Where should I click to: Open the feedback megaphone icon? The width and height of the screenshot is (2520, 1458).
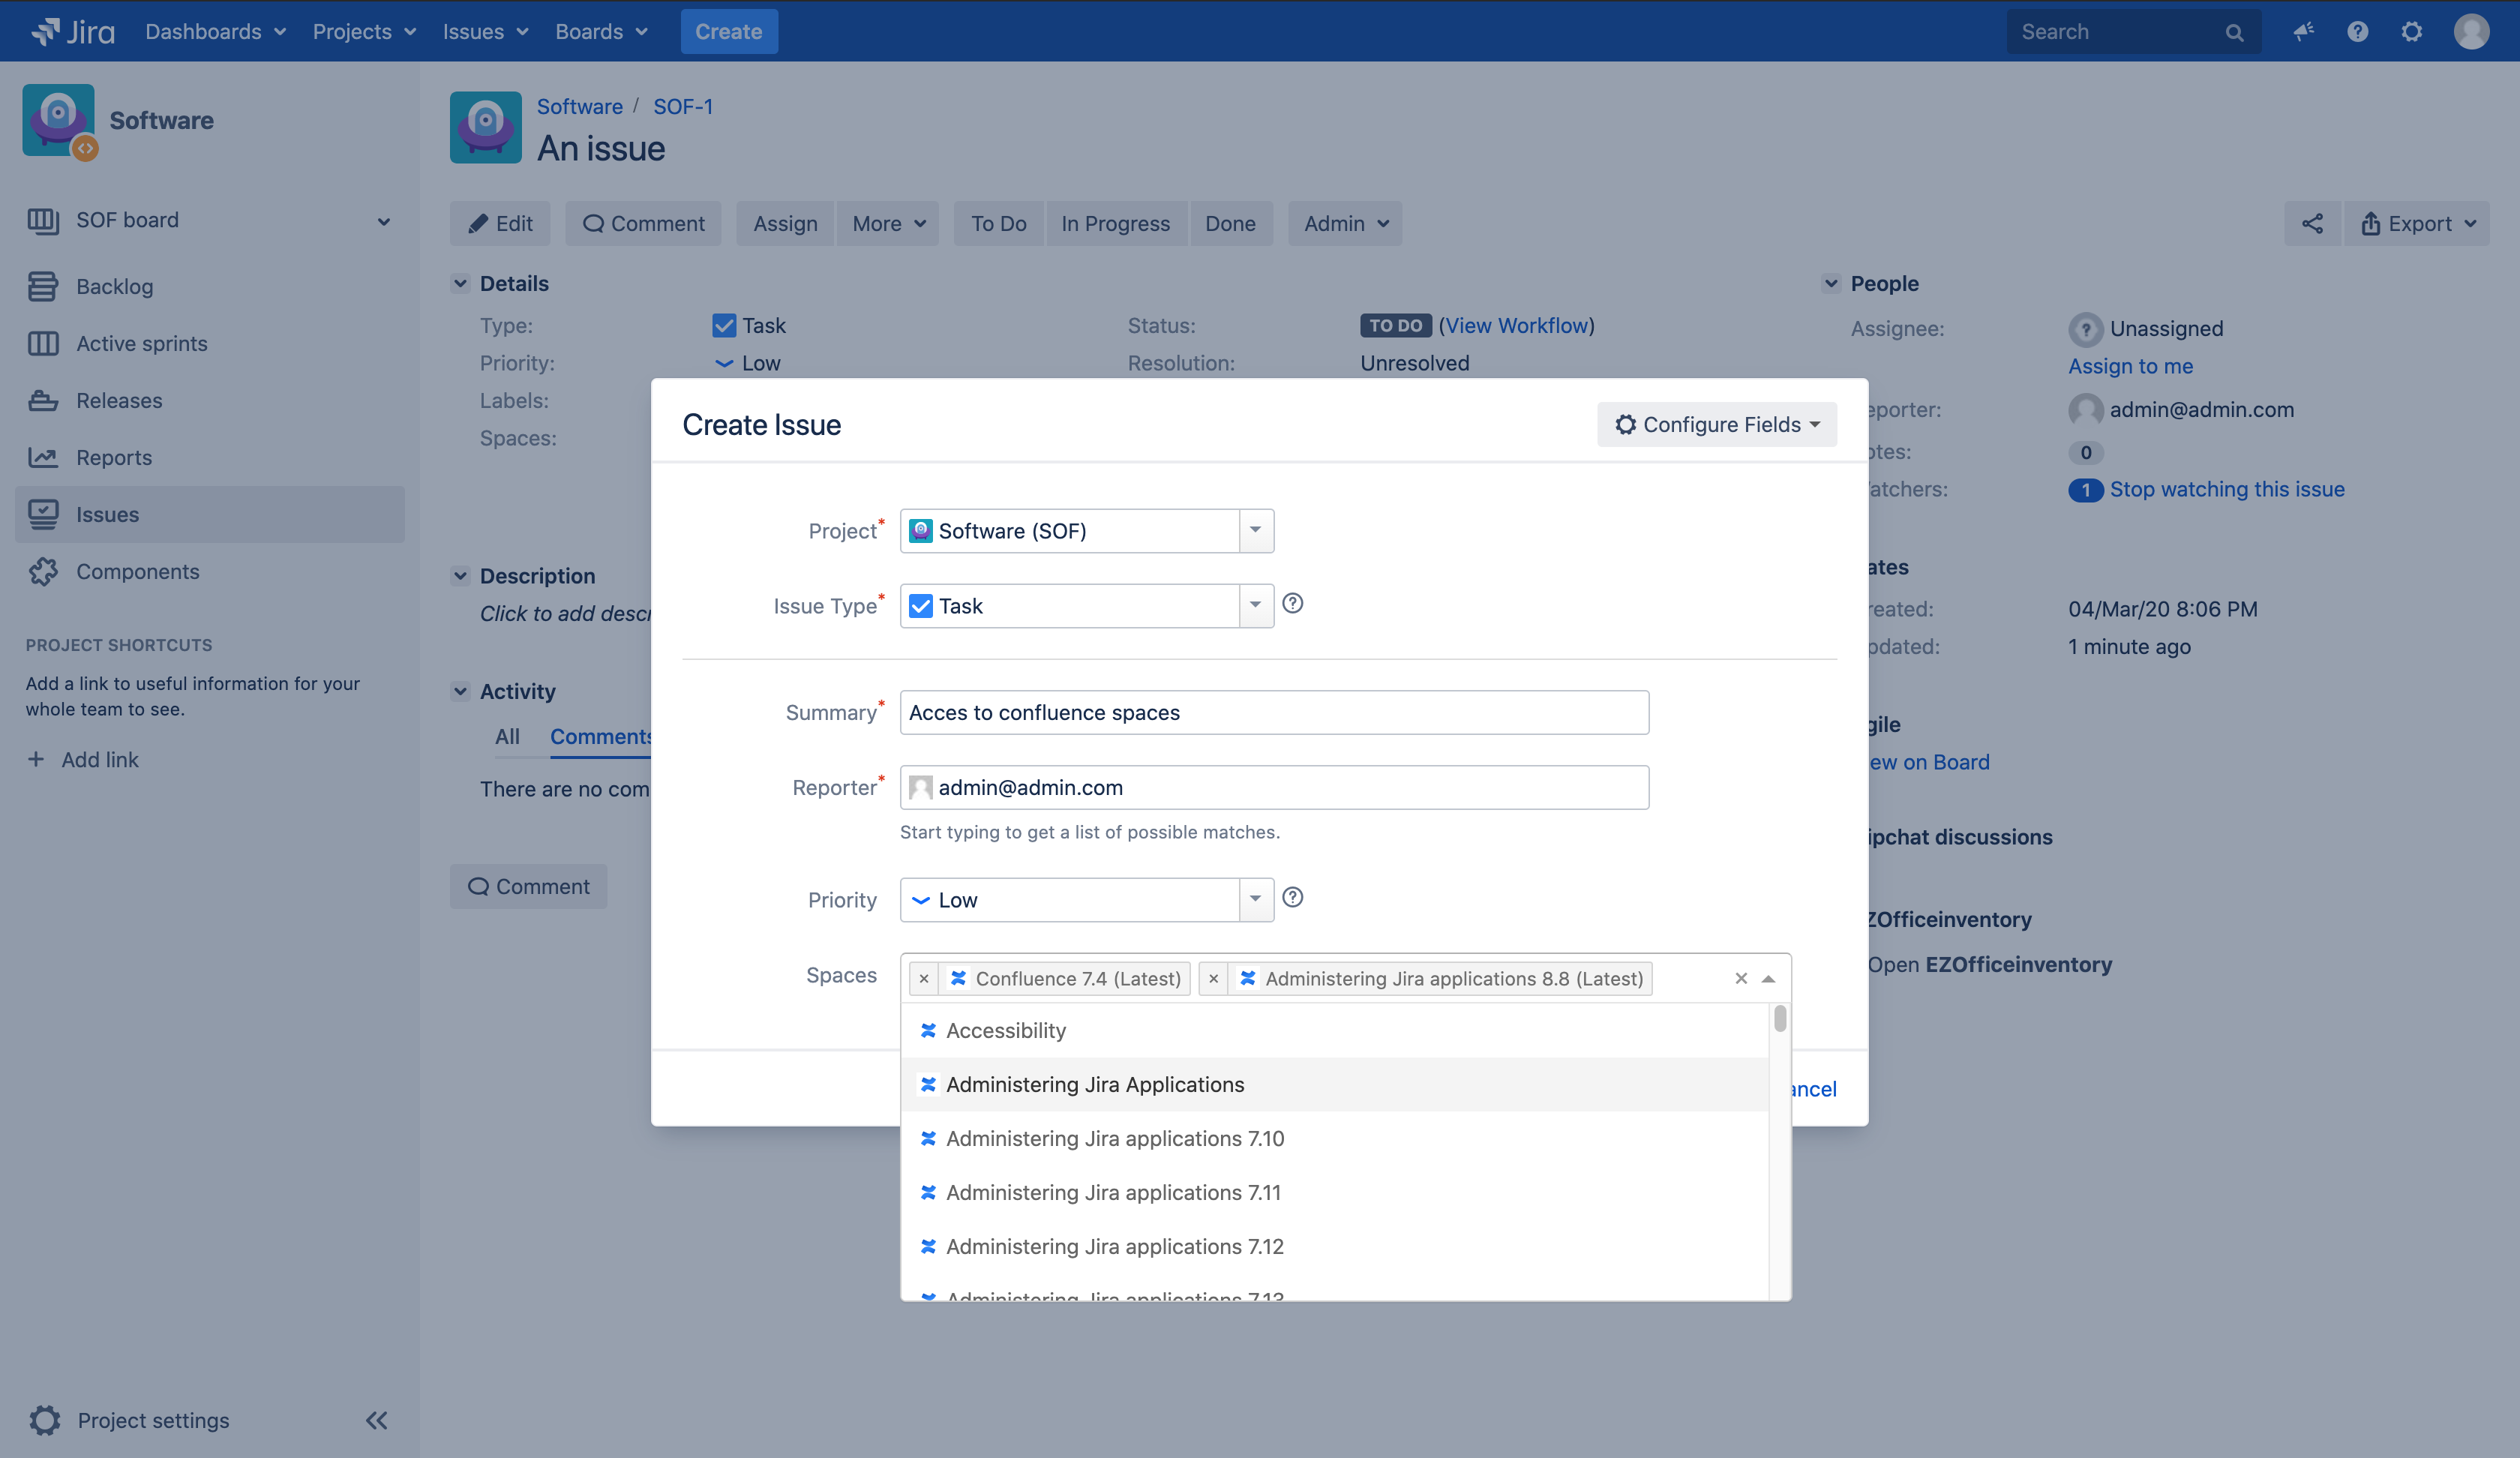pos(2303,31)
